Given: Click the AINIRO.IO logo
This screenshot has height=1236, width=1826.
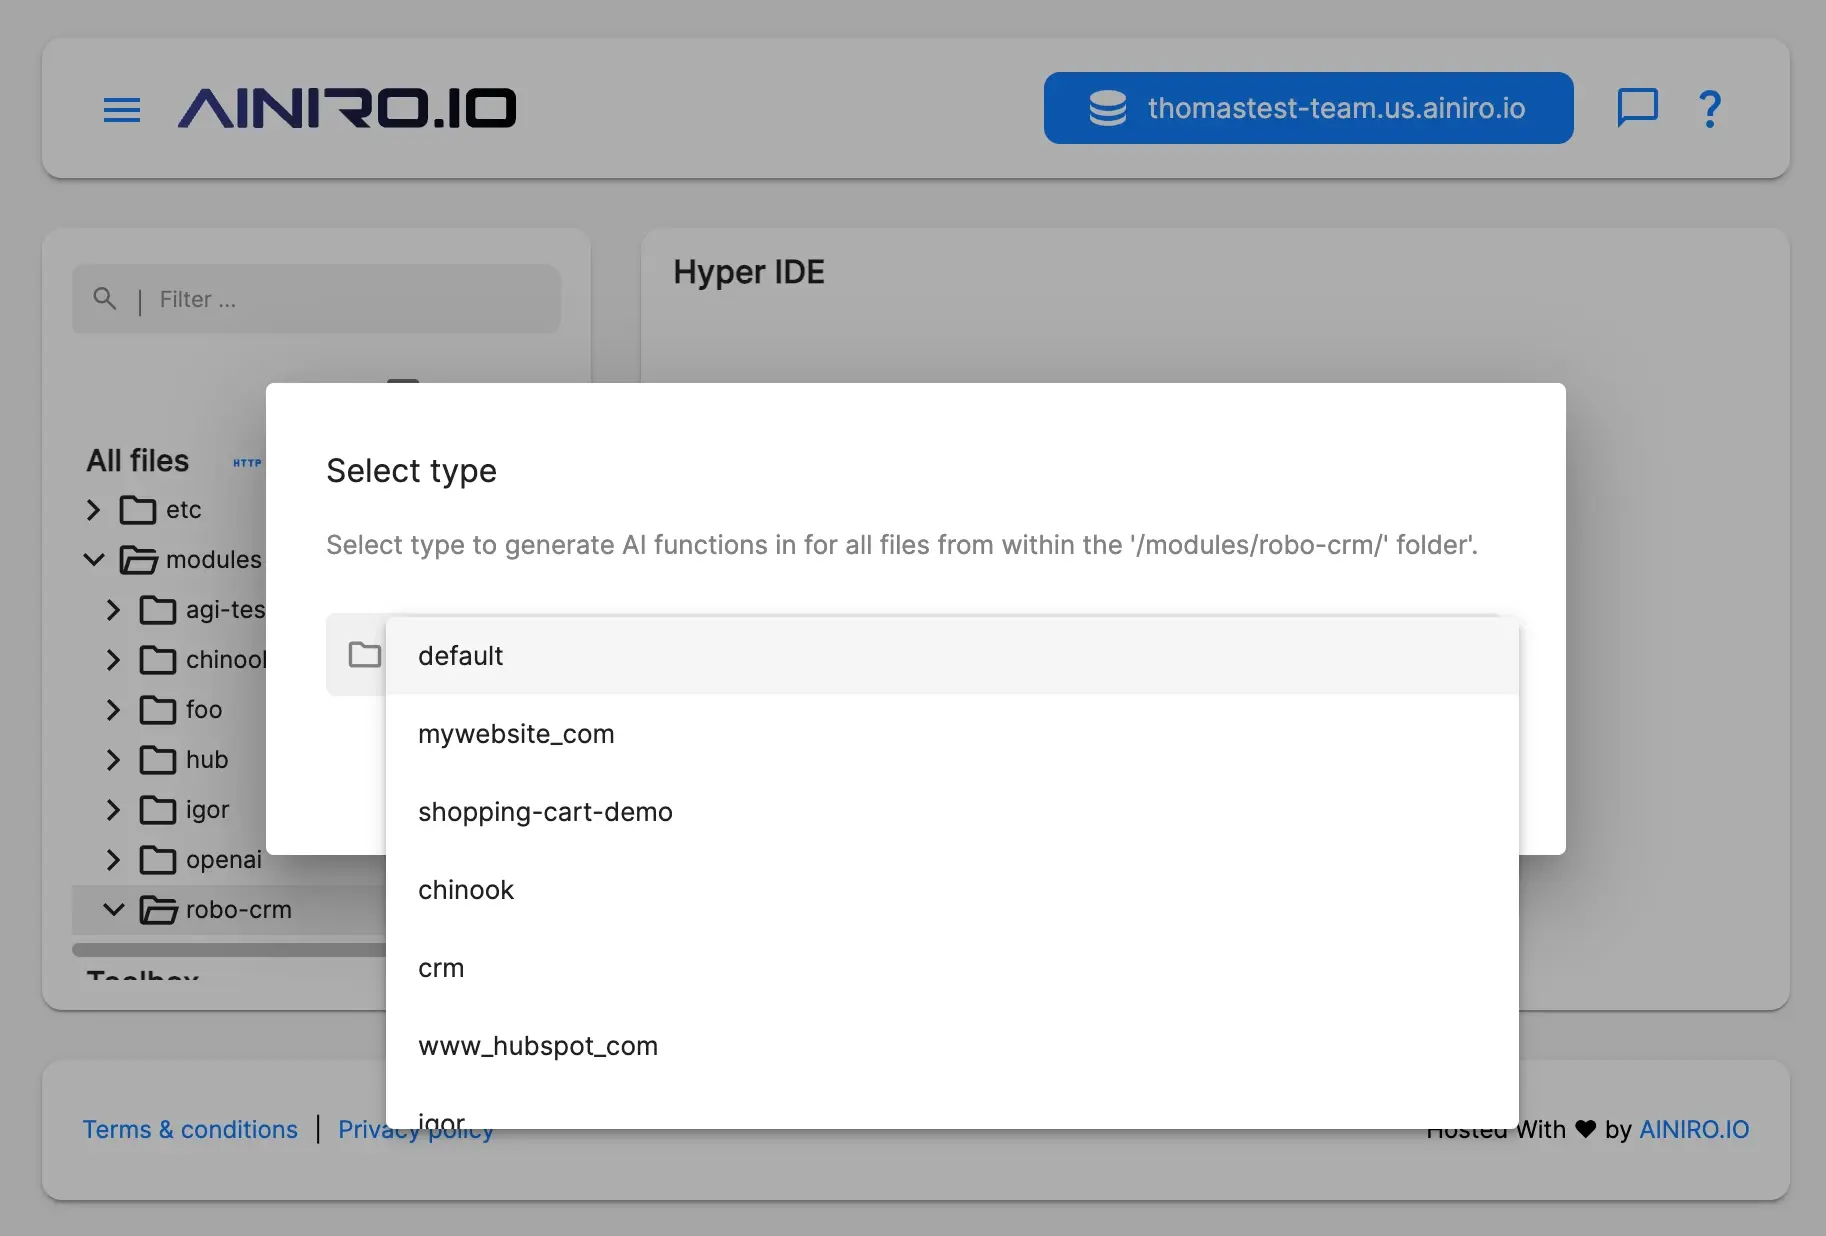Looking at the screenshot, I should (347, 108).
